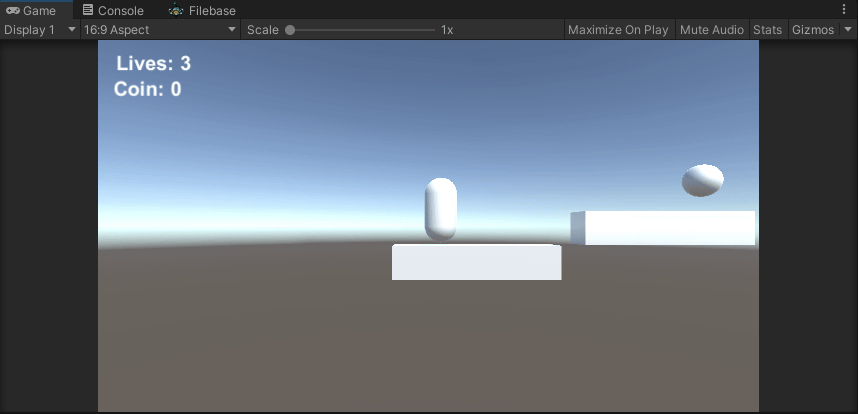Open the Console tab
Image resolution: width=858 pixels, height=414 pixels.
(x=113, y=10)
